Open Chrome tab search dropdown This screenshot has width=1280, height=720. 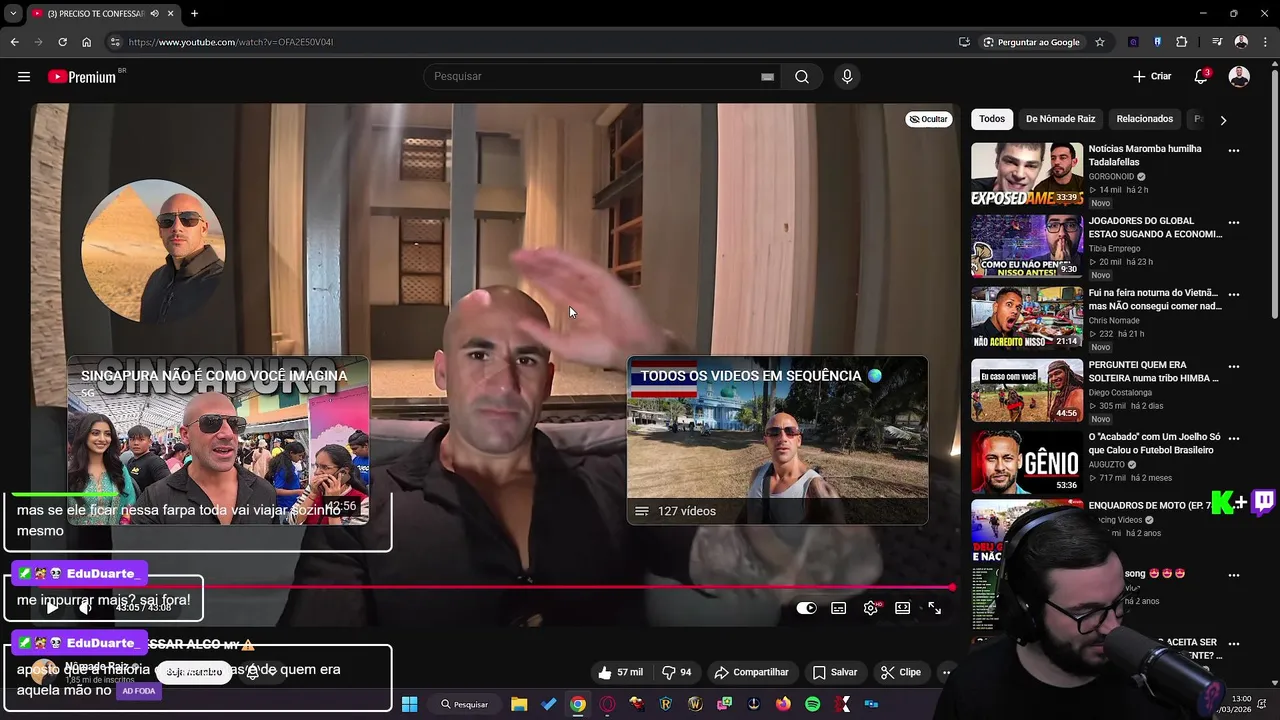[x=13, y=13]
